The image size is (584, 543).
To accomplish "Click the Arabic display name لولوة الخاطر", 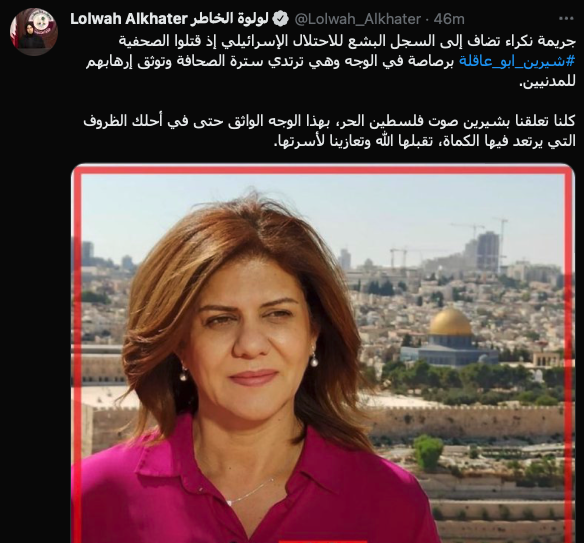I will [x=229, y=19].
